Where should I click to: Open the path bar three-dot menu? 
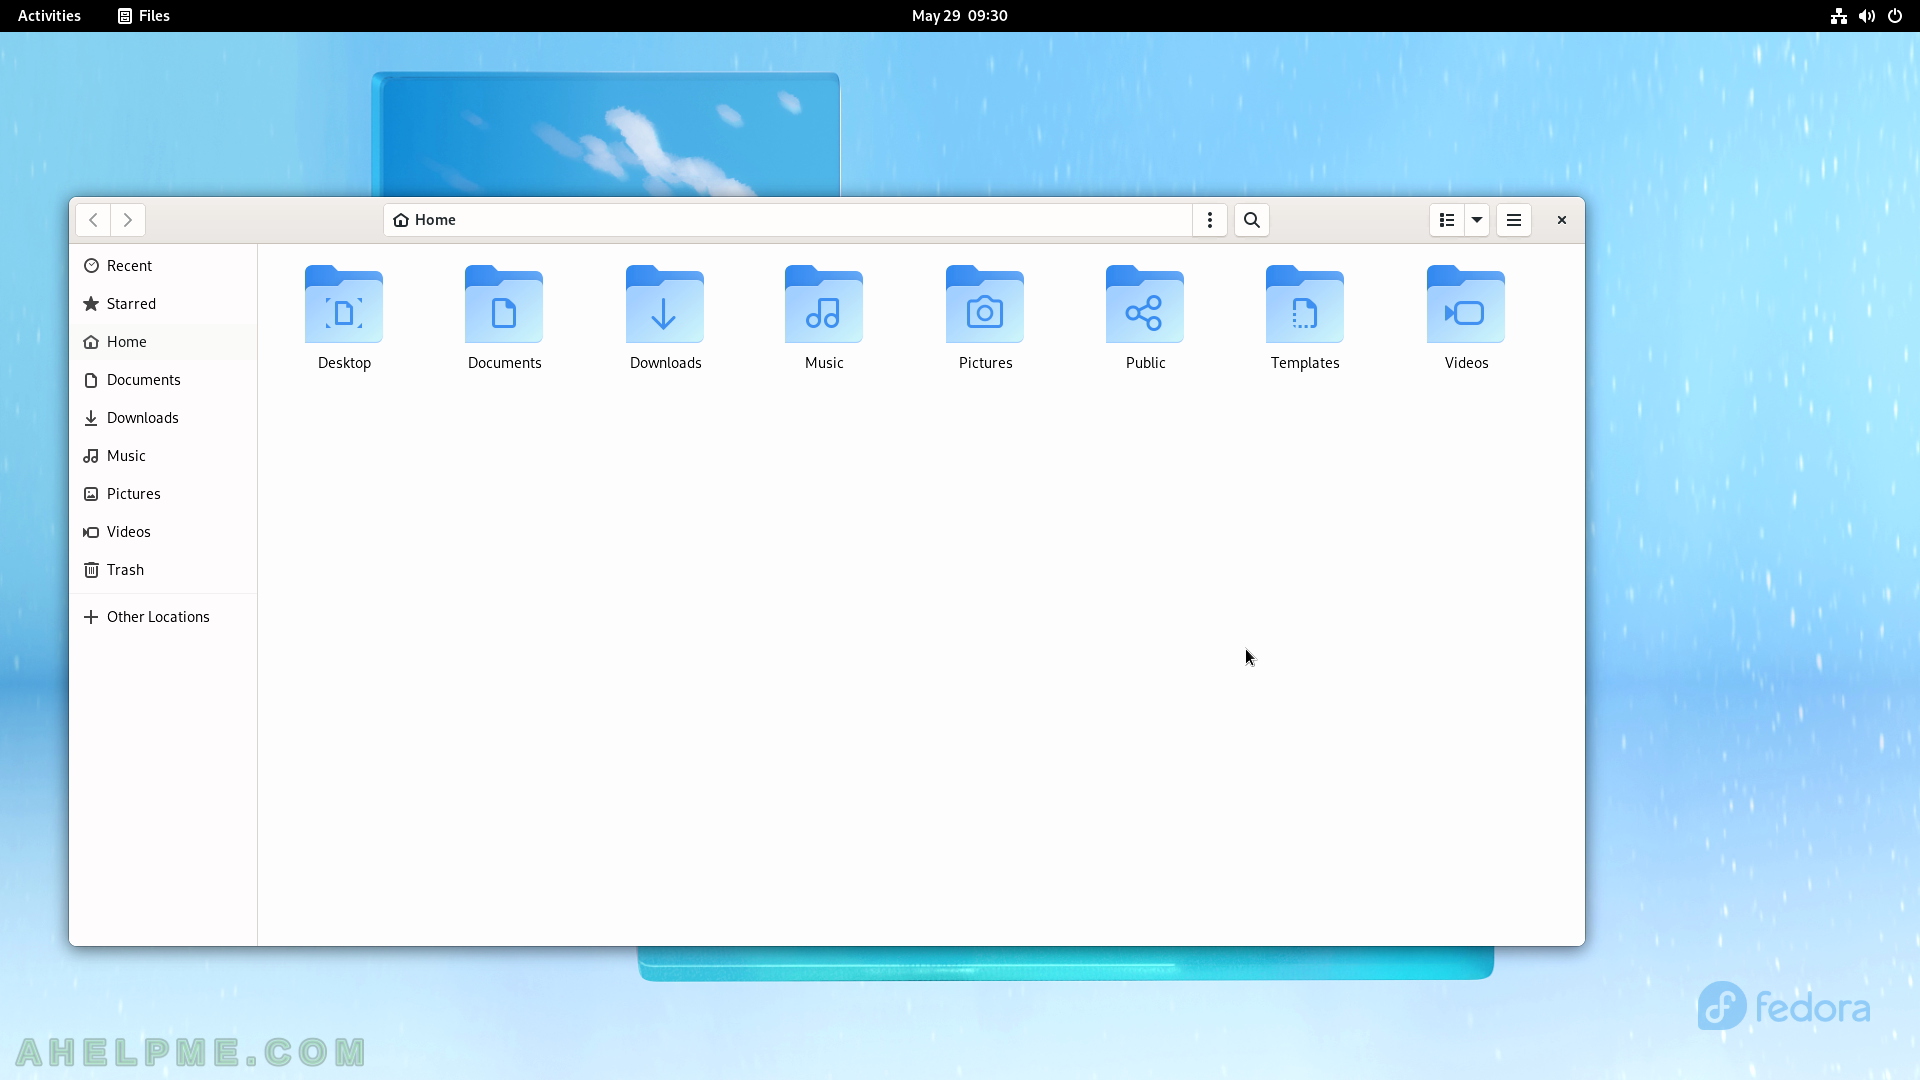pos(1210,220)
